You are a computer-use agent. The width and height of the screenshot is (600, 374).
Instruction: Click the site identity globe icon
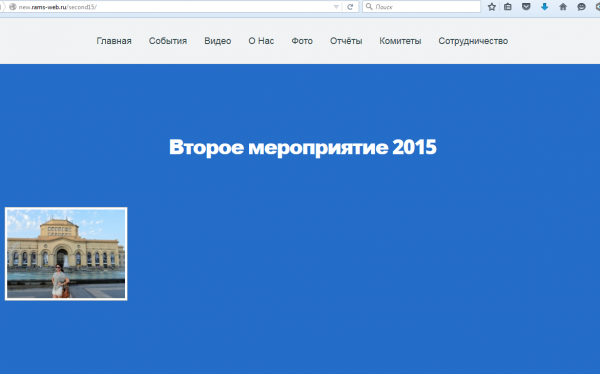point(13,7)
